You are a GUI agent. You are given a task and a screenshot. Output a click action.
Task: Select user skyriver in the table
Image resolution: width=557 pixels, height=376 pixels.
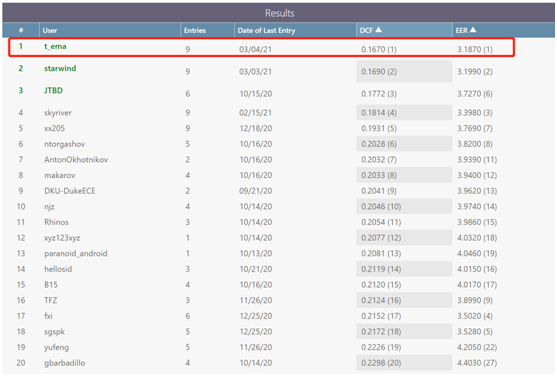point(58,113)
